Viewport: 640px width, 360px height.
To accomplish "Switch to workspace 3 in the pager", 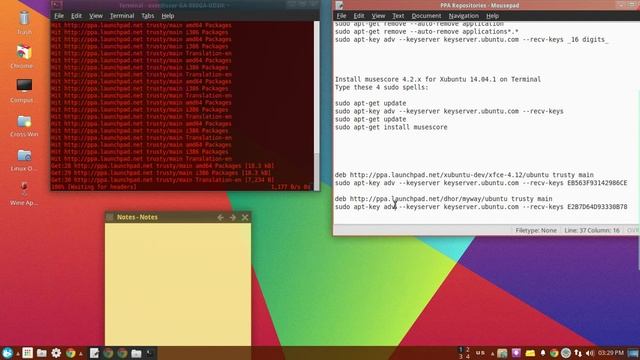I will pyautogui.click(x=461, y=356).
